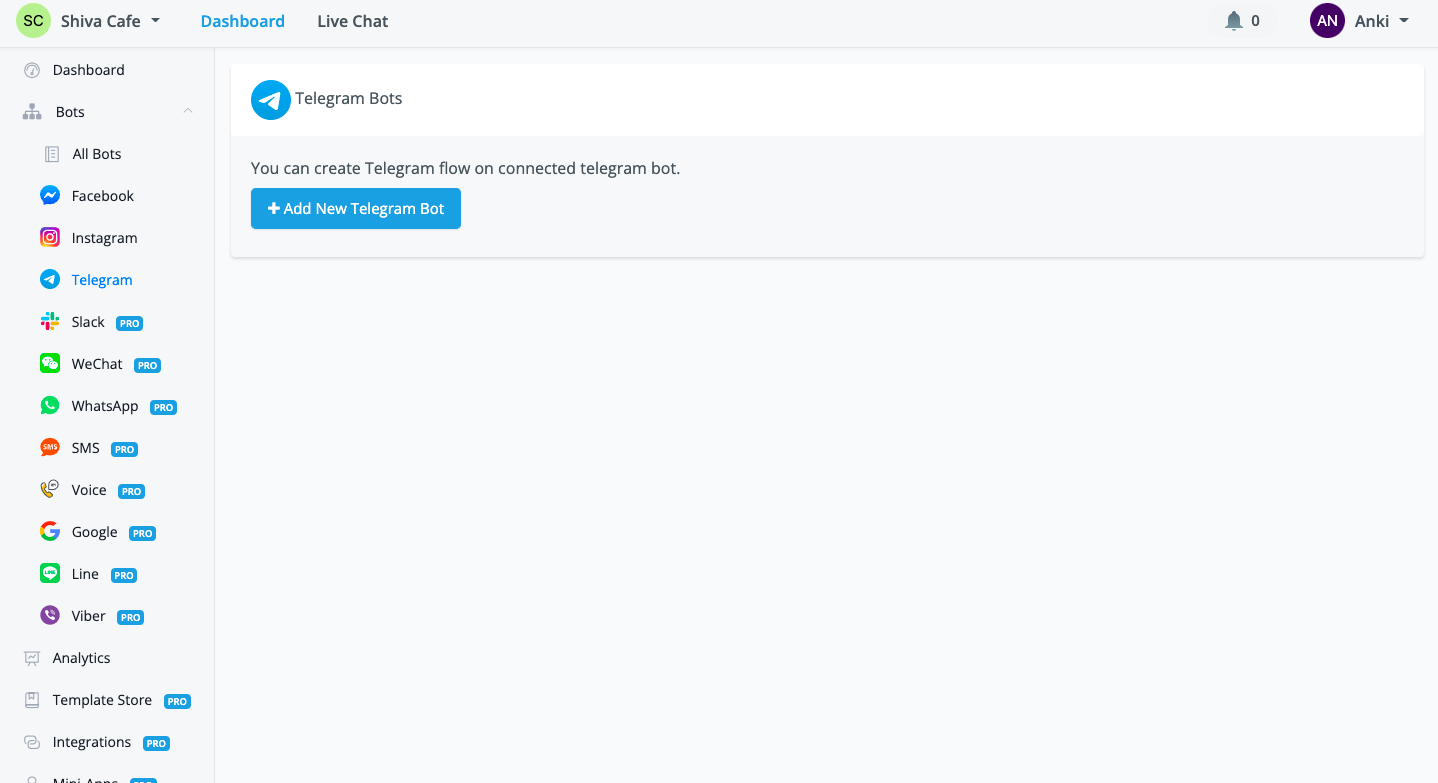Collapse the Bots section chevron

[188, 111]
